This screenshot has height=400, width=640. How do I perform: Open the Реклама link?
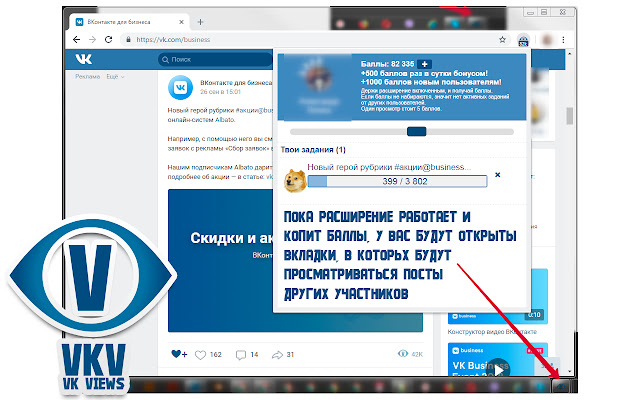87,76
